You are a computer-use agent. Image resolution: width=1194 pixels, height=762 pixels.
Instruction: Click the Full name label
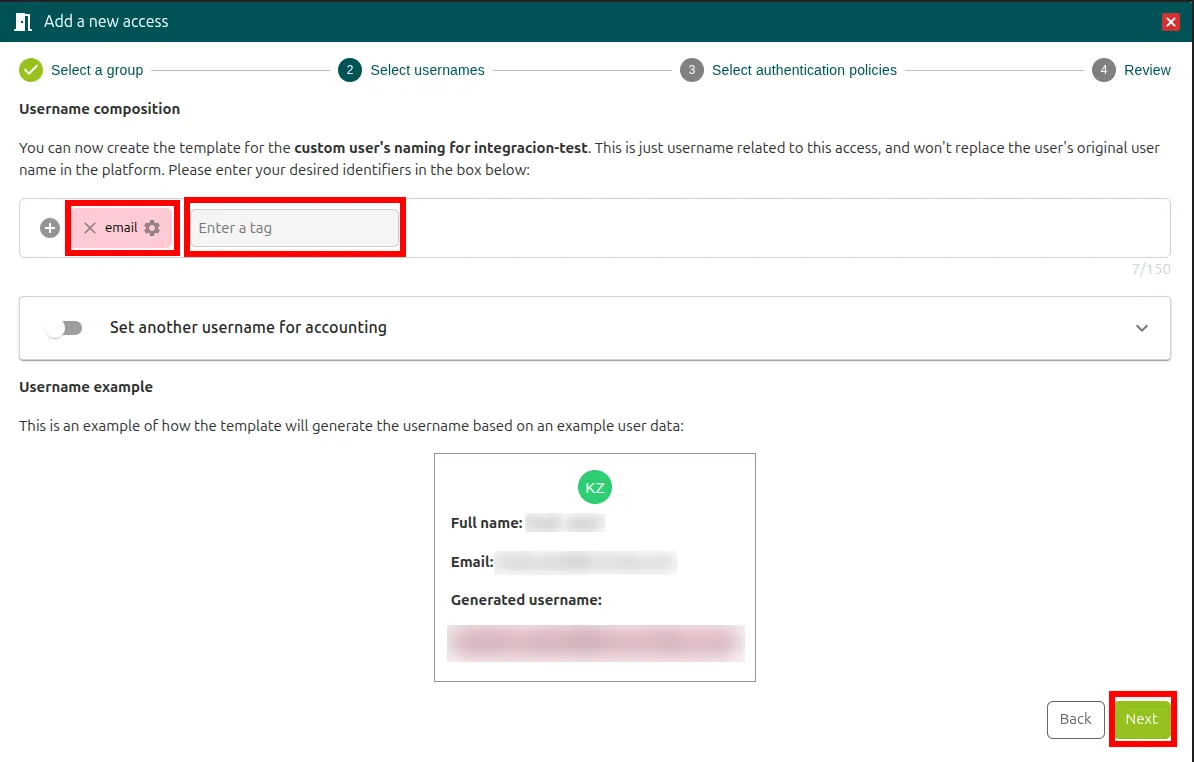click(487, 523)
